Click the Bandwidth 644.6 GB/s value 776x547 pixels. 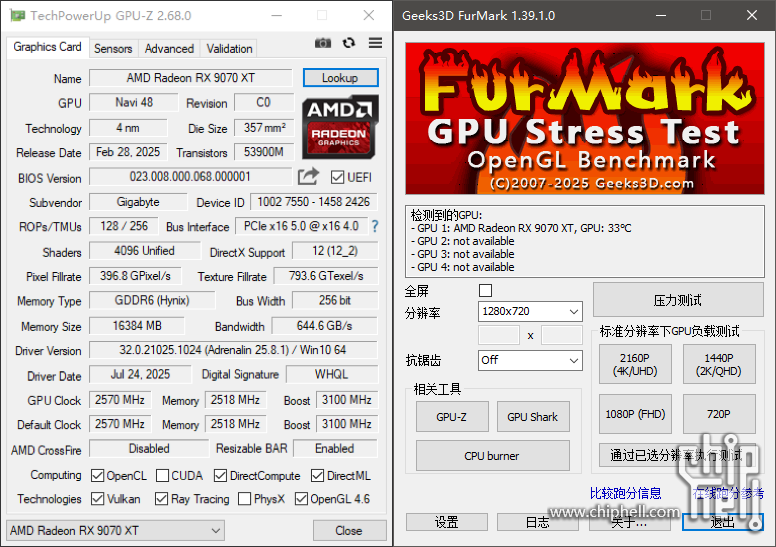325,326
